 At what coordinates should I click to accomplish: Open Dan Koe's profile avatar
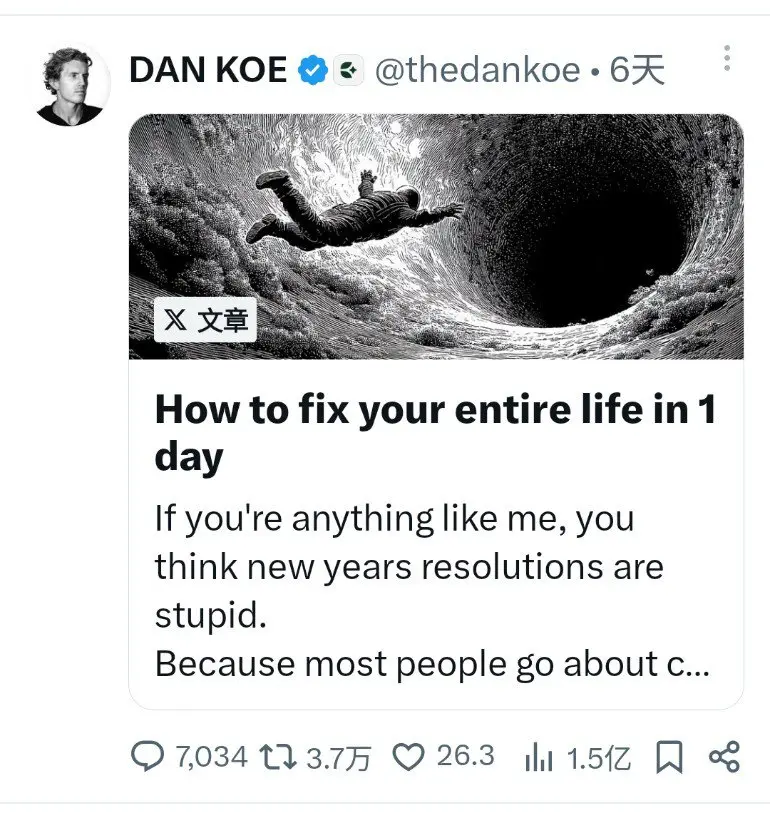point(70,87)
